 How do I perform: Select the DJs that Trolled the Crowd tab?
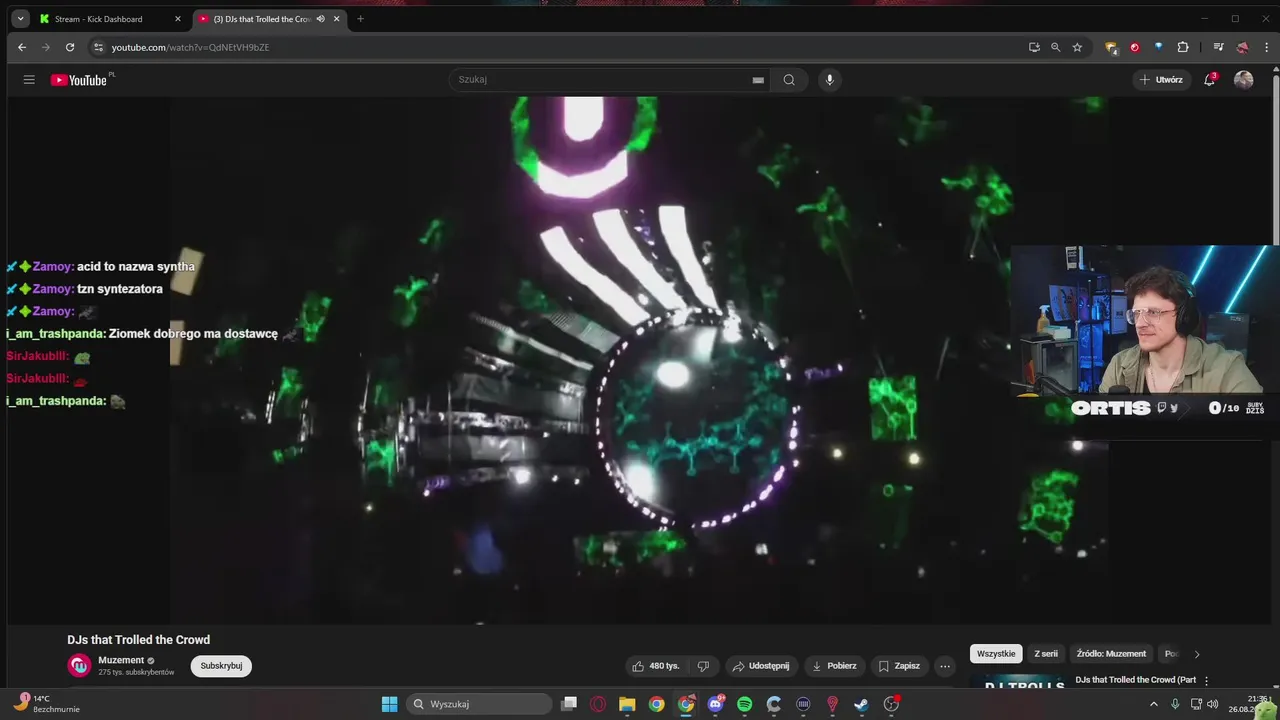click(260, 19)
